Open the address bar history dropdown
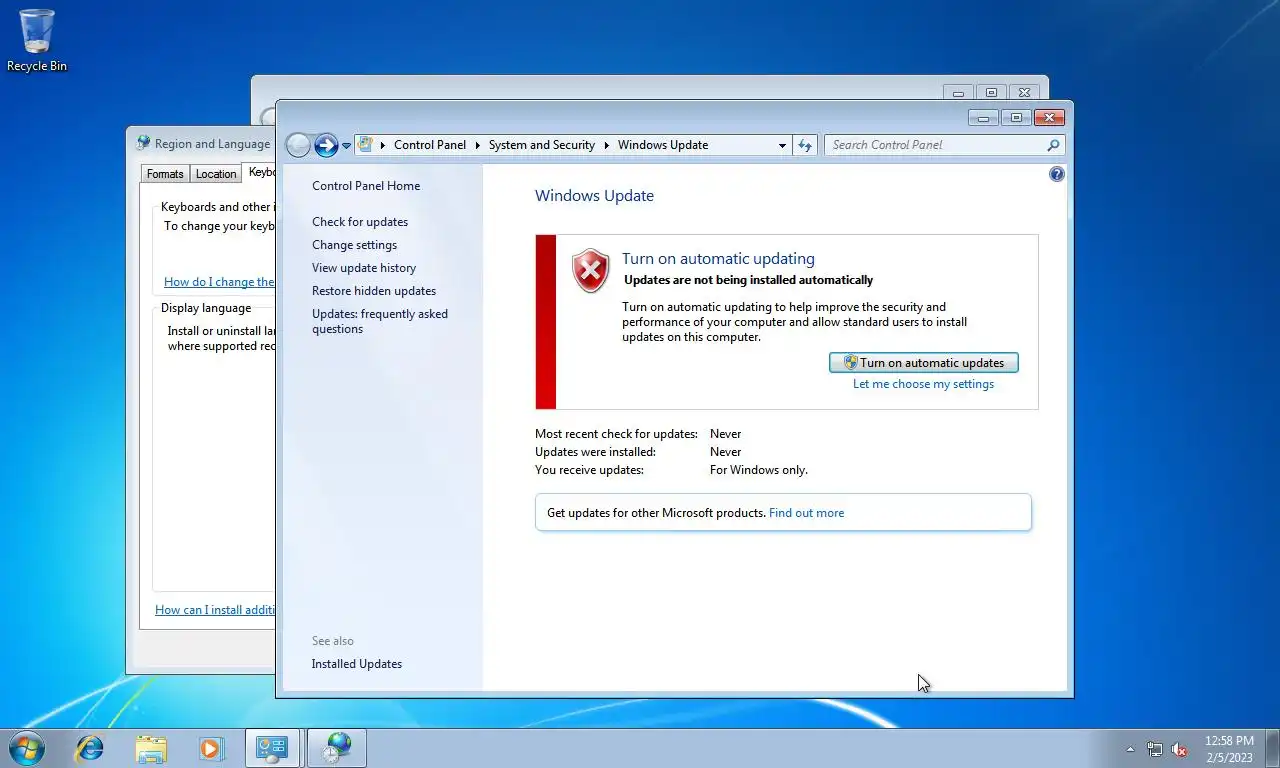This screenshot has width=1280, height=768. 782,145
